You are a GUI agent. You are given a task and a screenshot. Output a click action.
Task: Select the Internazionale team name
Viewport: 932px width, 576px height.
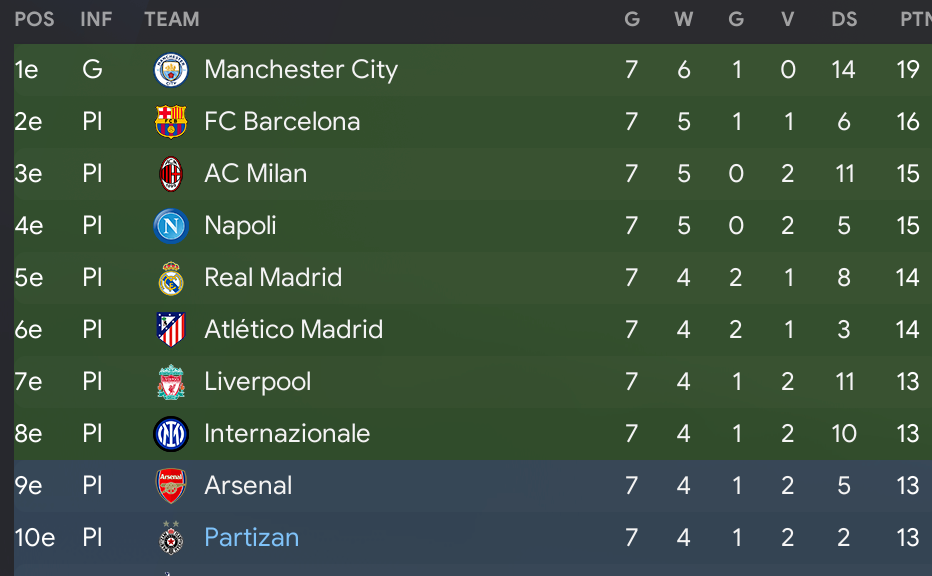pos(287,434)
